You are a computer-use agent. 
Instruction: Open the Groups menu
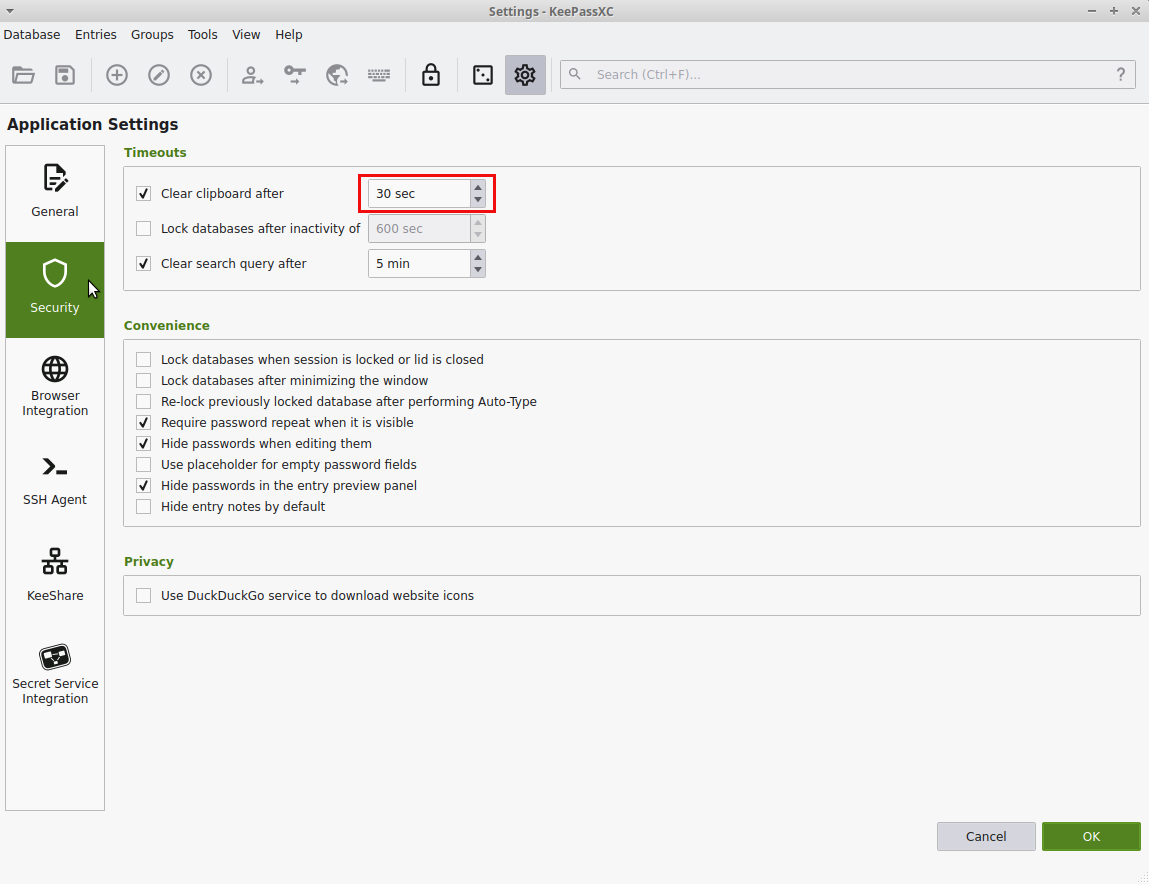coord(152,34)
